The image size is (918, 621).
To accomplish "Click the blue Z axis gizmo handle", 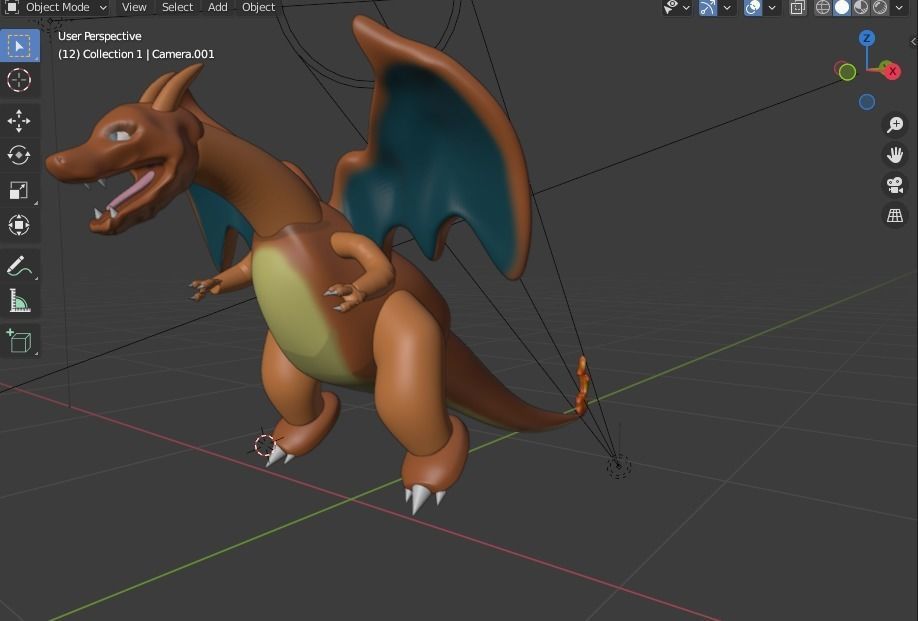I will [867, 39].
